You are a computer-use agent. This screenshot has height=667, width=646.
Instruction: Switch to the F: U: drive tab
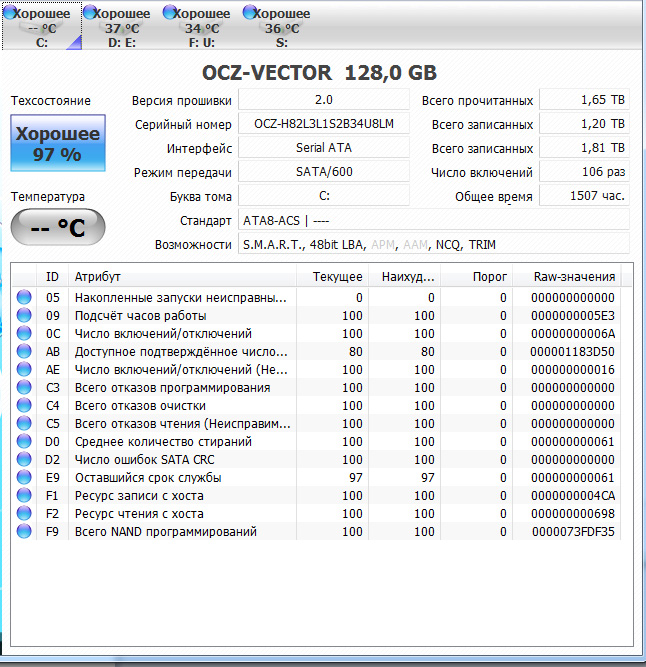(202, 26)
